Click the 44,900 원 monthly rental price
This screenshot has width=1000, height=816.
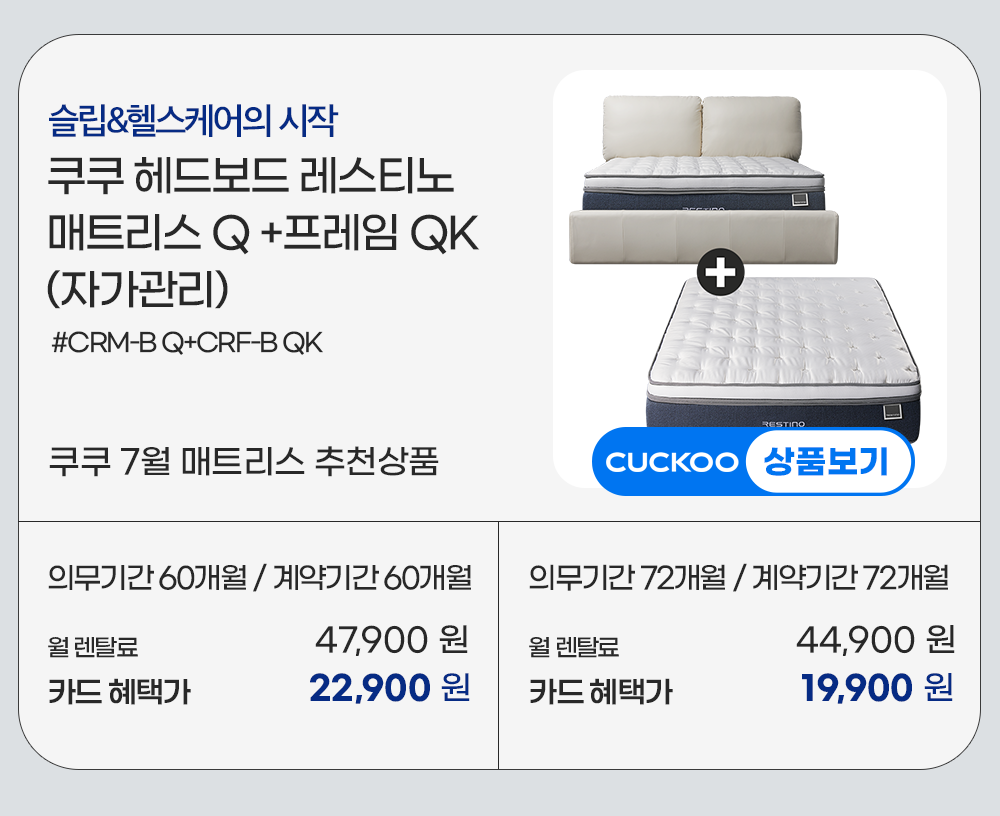pos(875,638)
